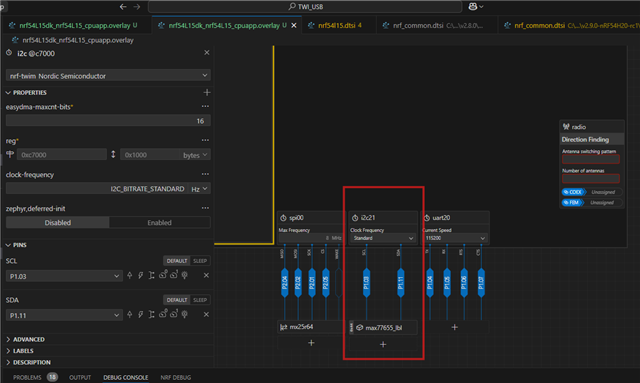Click the lightning bolt icon in the SDA pin row

pos(140,314)
